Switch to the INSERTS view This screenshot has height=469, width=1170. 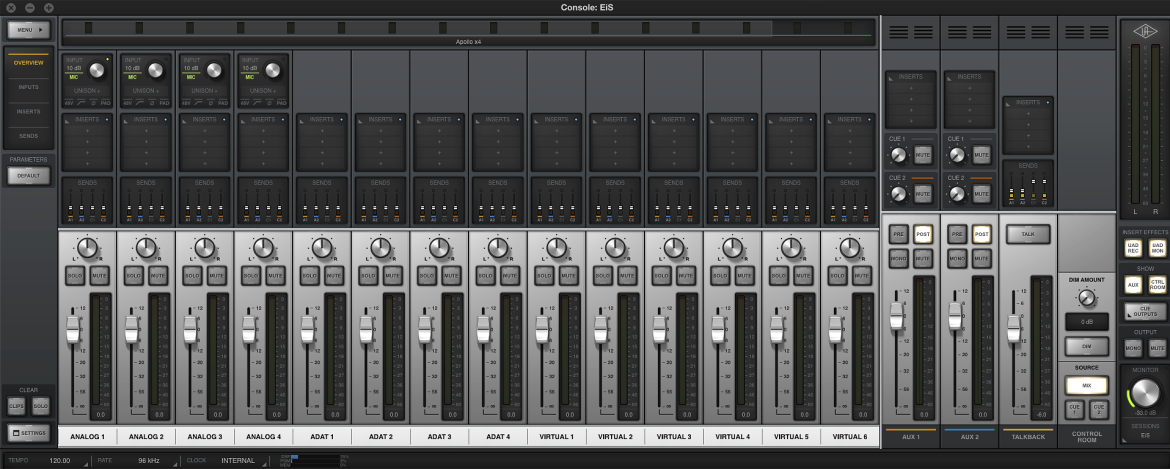pos(28,112)
